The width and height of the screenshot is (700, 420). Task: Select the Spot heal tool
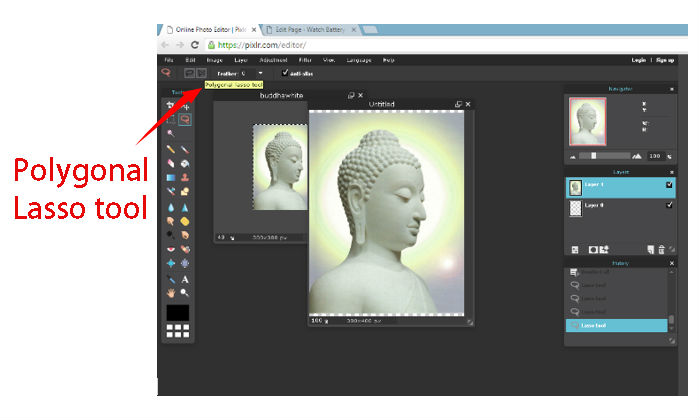185,249
